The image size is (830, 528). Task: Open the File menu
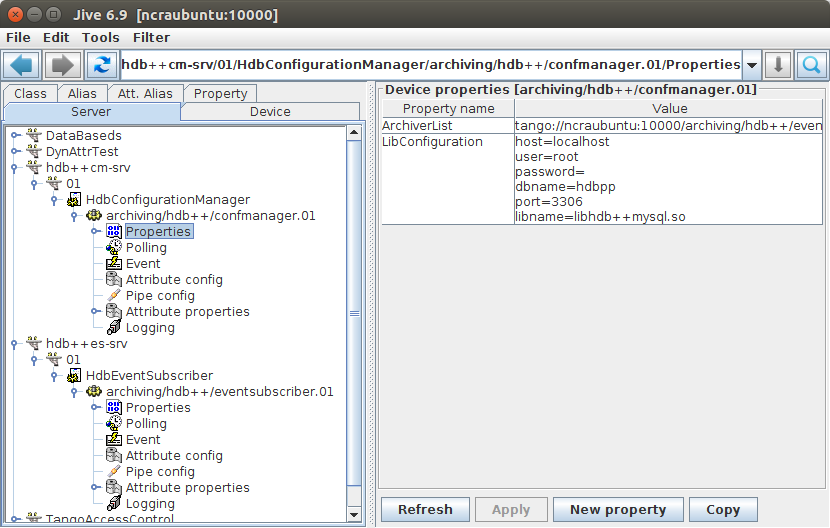click(18, 38)
